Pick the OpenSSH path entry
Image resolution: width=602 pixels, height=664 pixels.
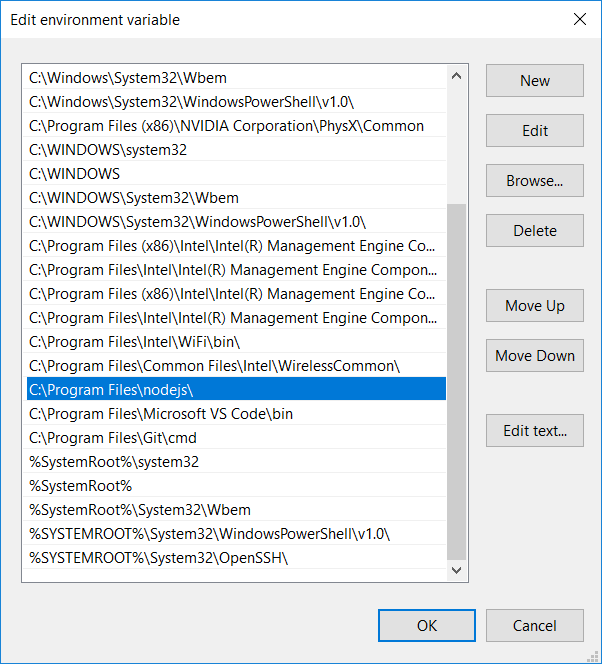(236, 557)
